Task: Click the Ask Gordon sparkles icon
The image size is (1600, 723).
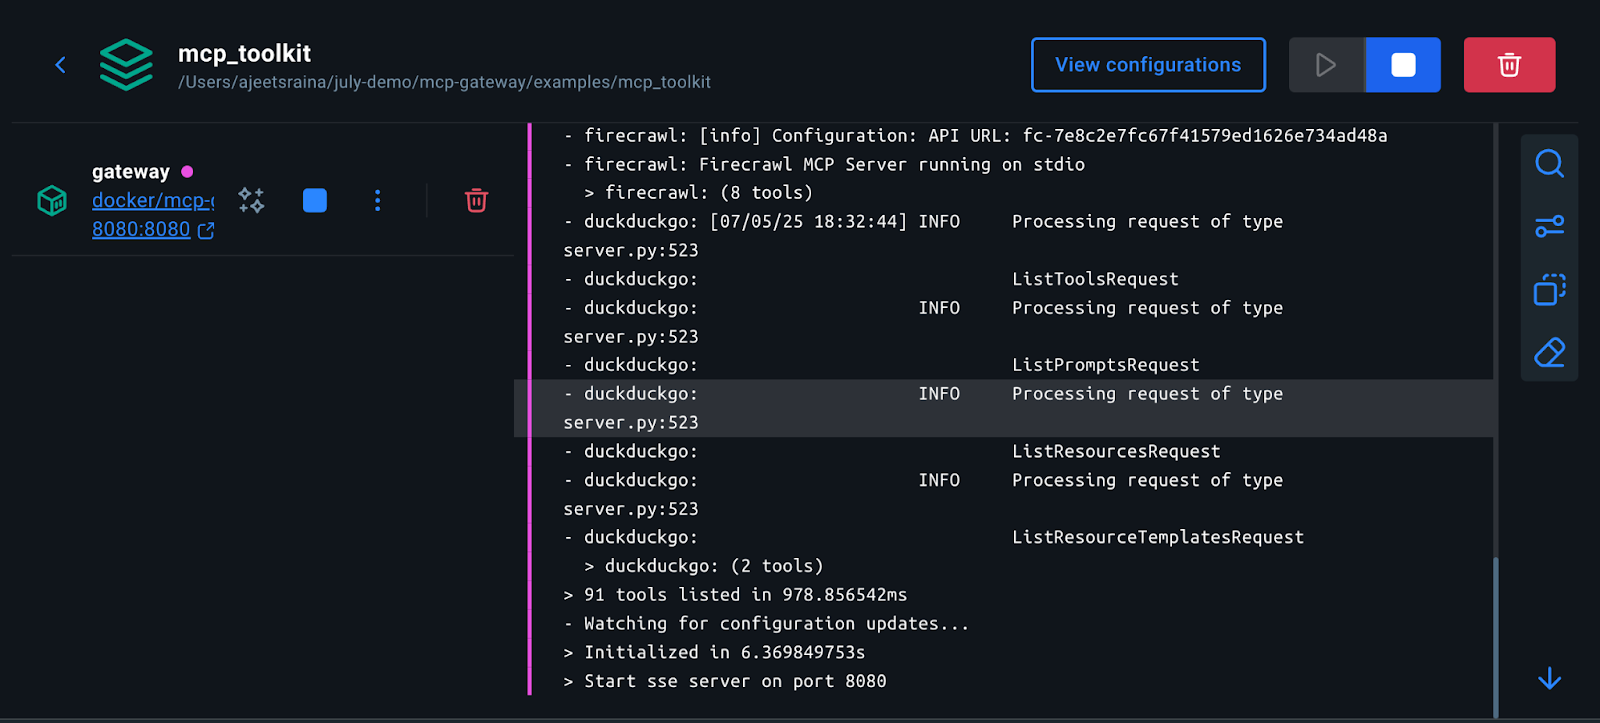Action: [251, 201]
